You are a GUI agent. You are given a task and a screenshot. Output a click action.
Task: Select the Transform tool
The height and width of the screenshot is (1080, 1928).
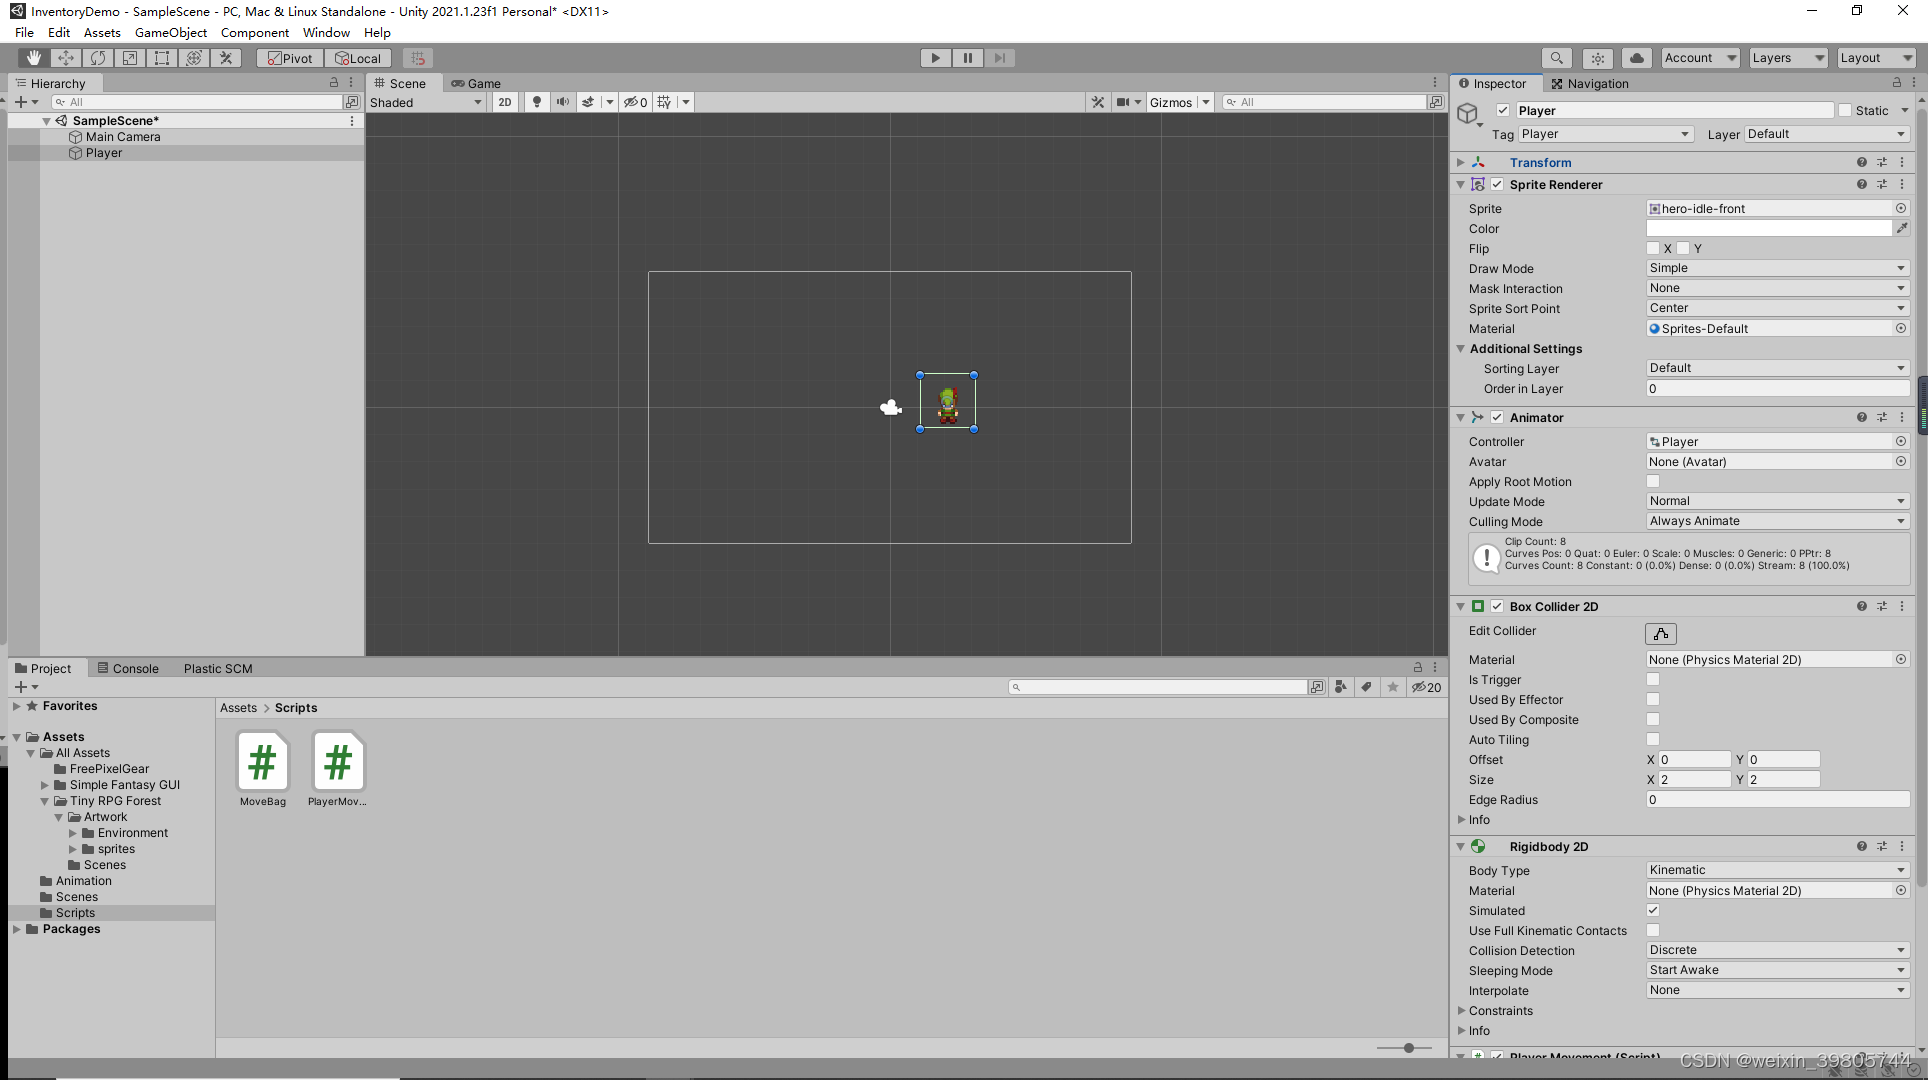(x=194, y=58)
